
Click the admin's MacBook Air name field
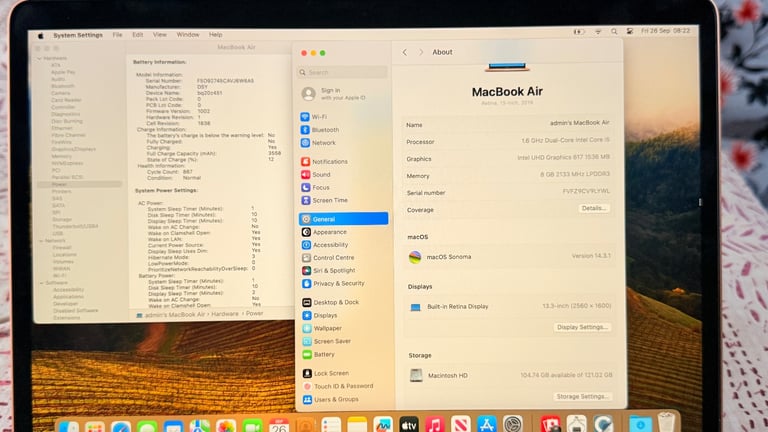[579, 123]
